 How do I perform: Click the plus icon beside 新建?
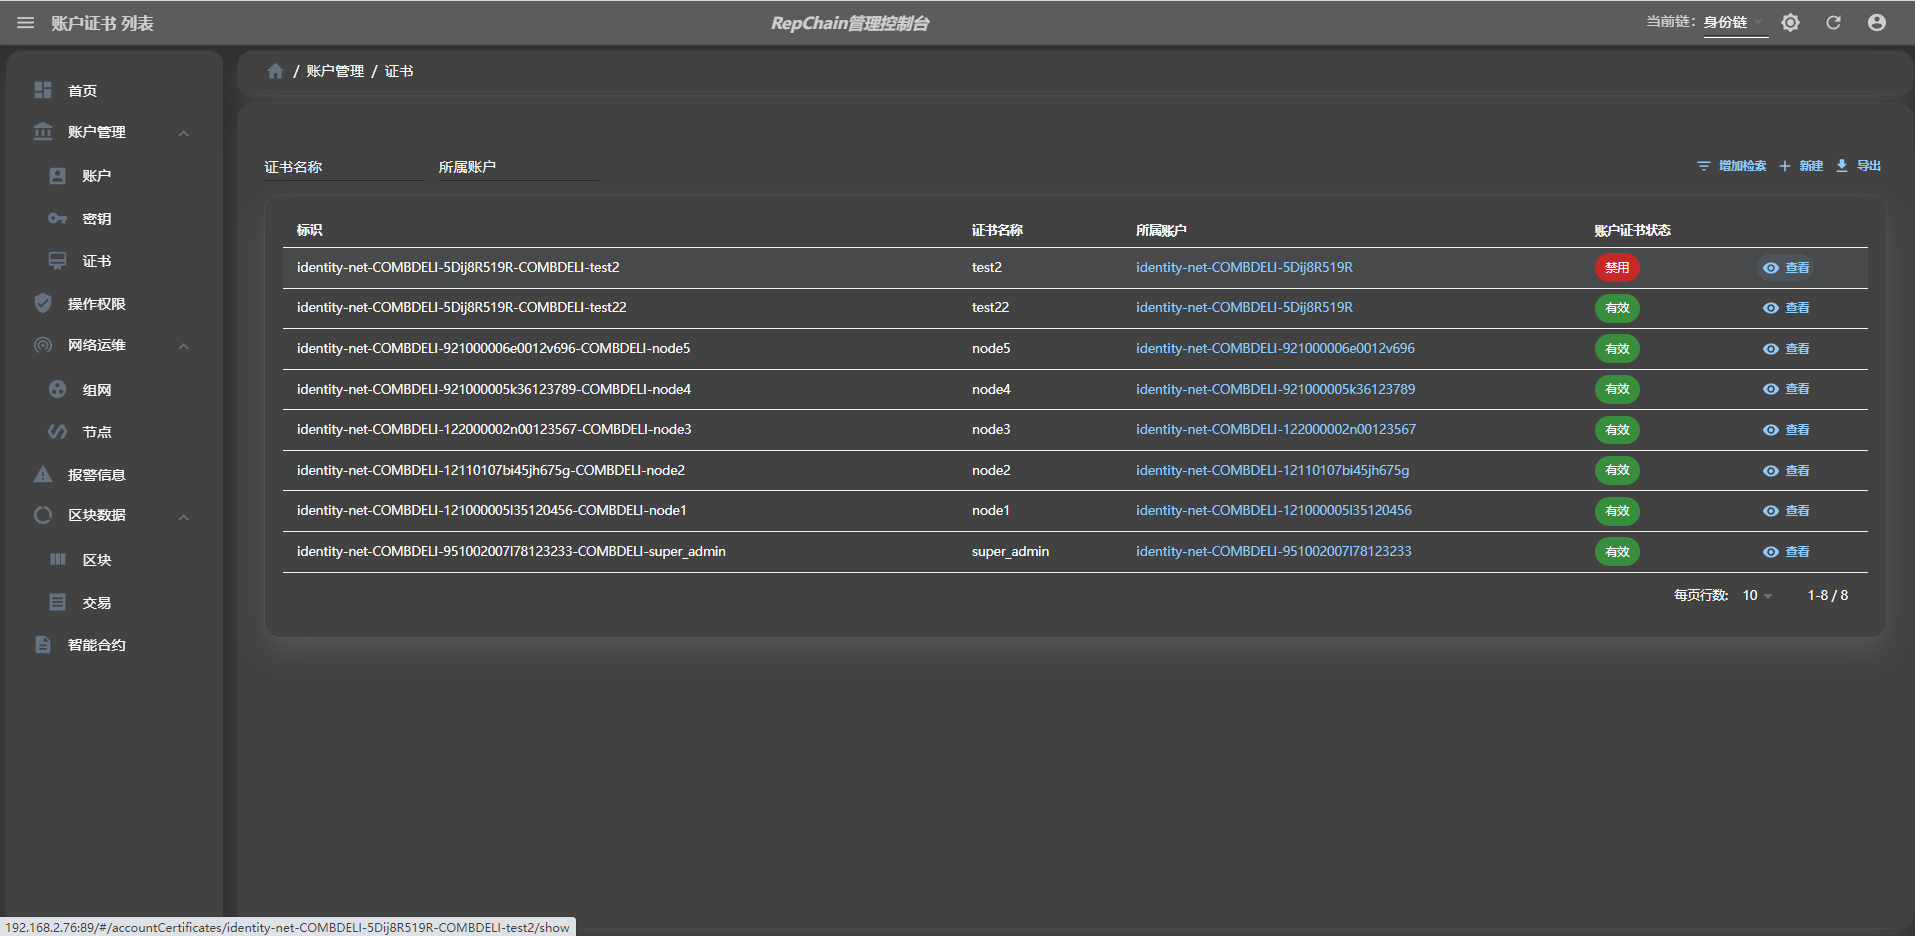(1785, 166)
